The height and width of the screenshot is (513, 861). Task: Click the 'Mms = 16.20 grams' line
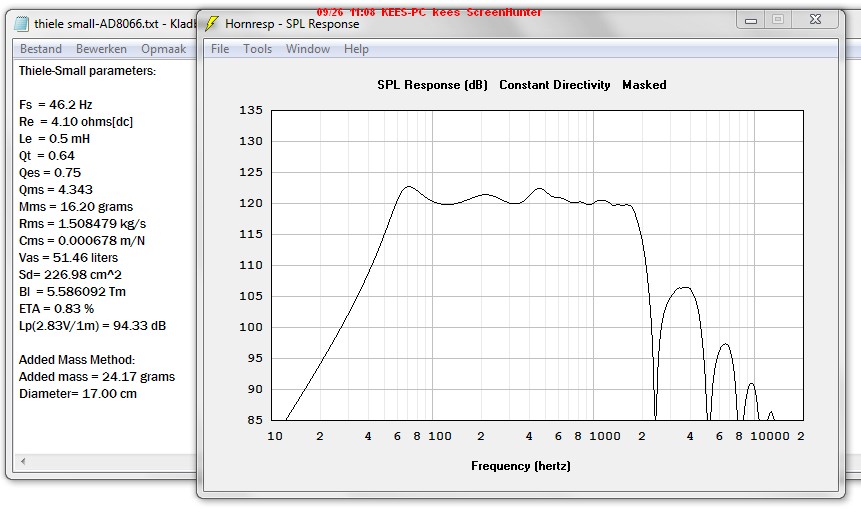76,207
